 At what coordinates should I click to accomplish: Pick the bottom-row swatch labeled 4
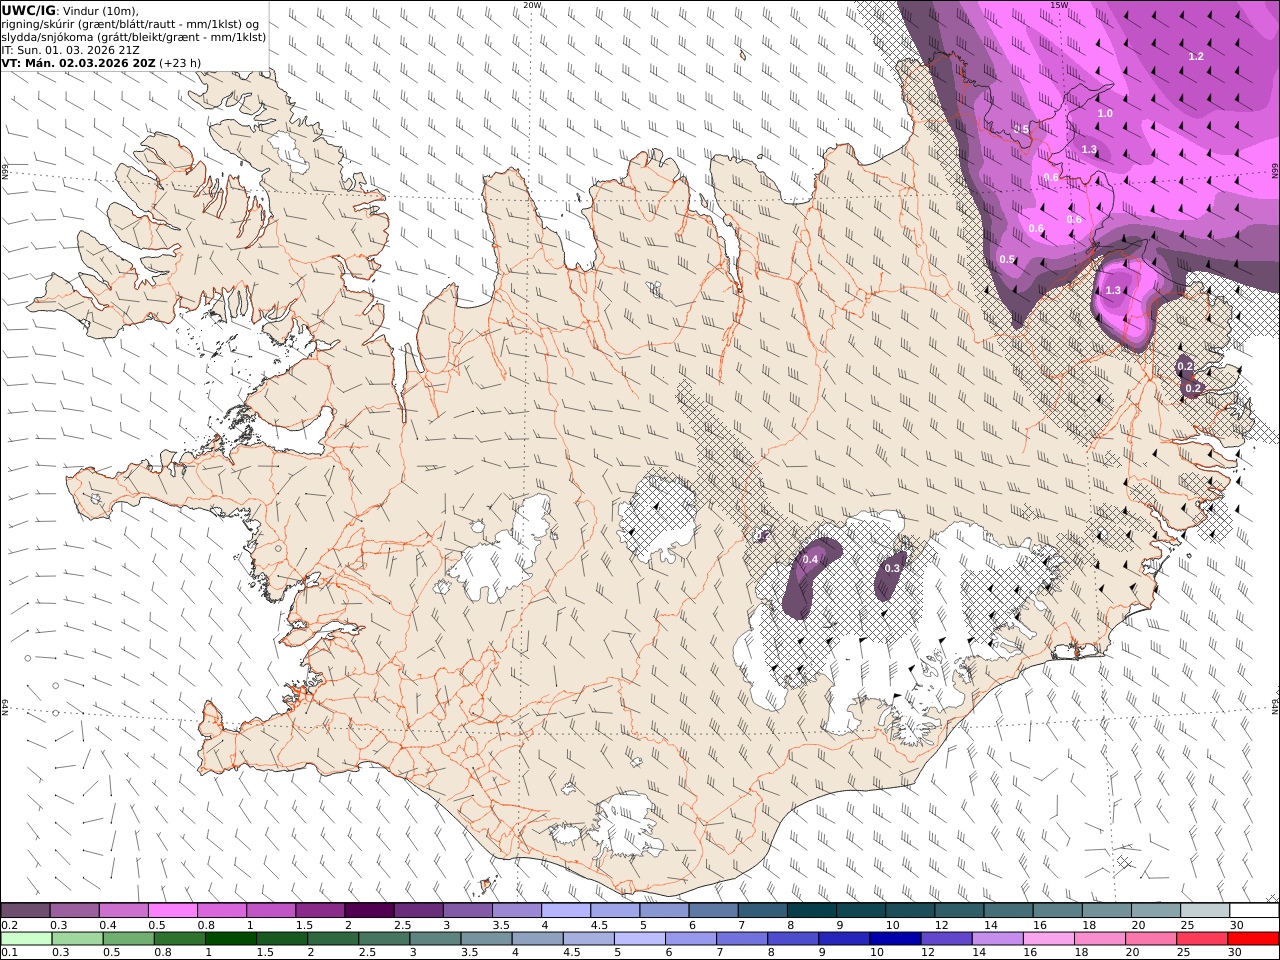(x=537, y=939)
